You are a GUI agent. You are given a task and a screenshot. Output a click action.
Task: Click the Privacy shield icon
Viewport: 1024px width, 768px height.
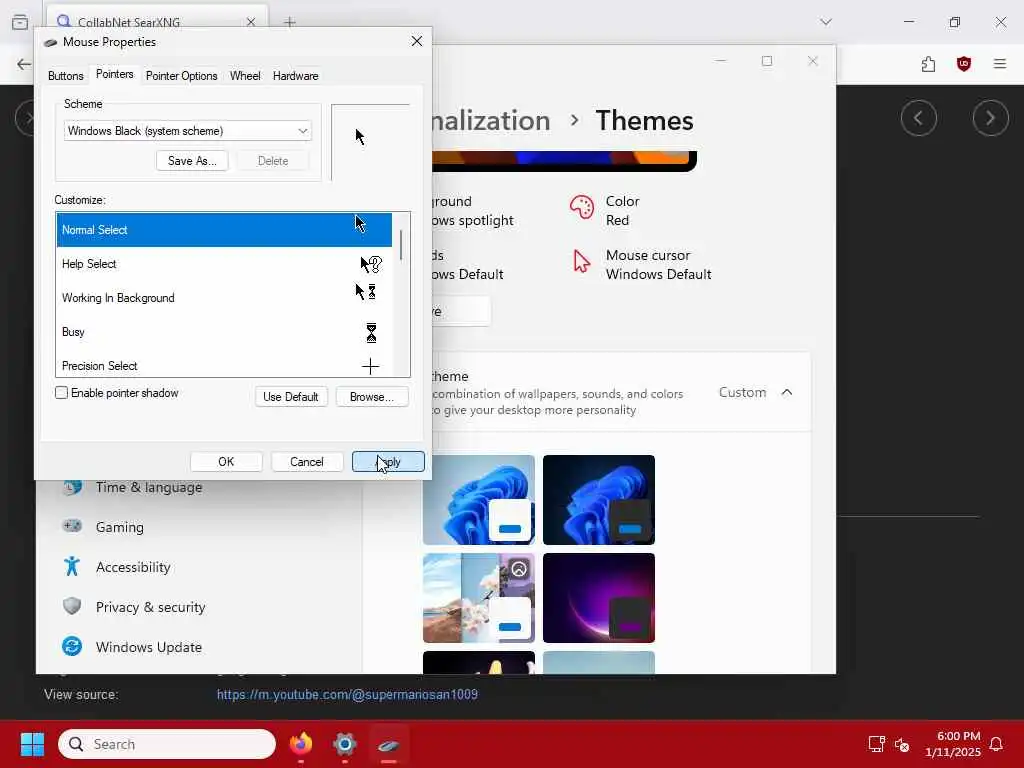coord(72,606)
